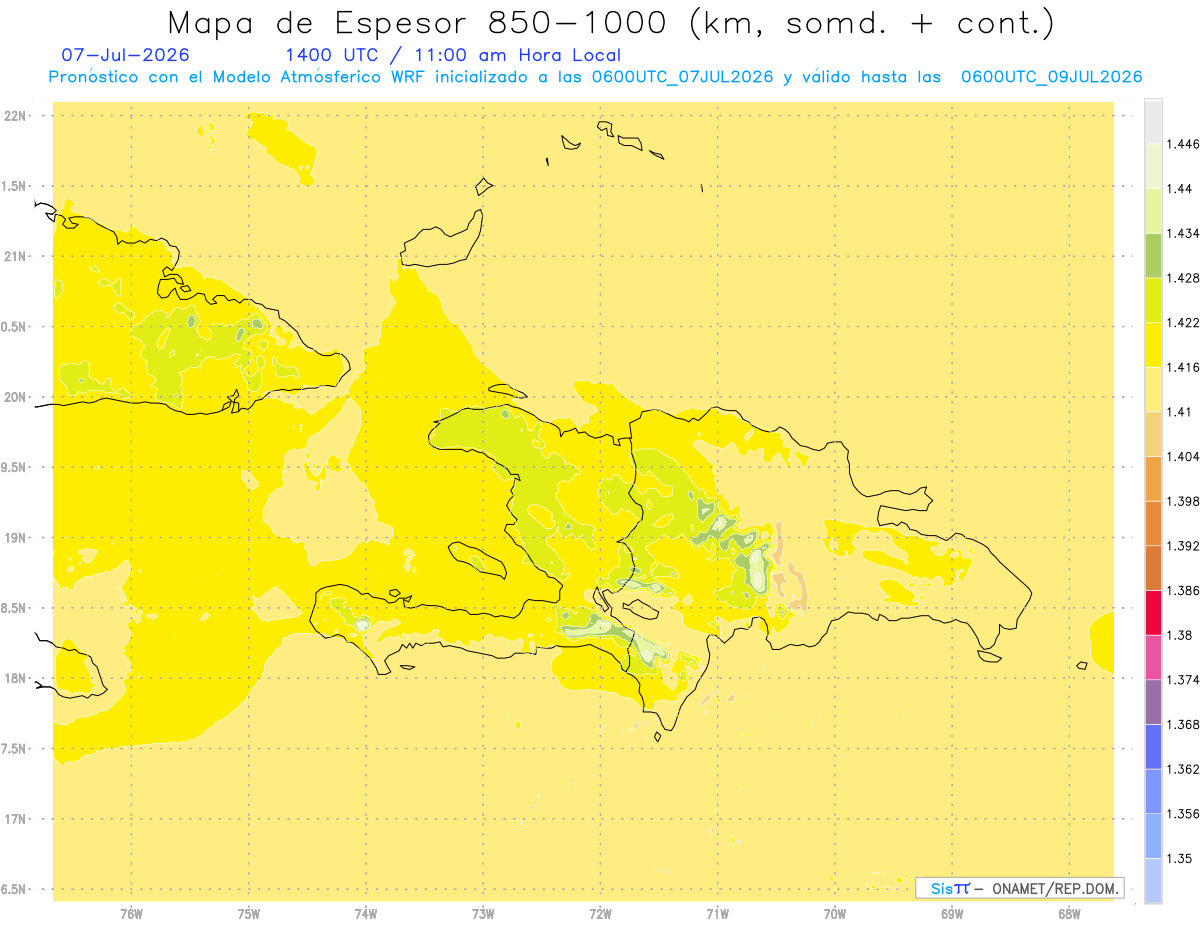Click the "71W" longitude label
The width and height of the screenshot is (1200, 927).
(x=717, y=914)
